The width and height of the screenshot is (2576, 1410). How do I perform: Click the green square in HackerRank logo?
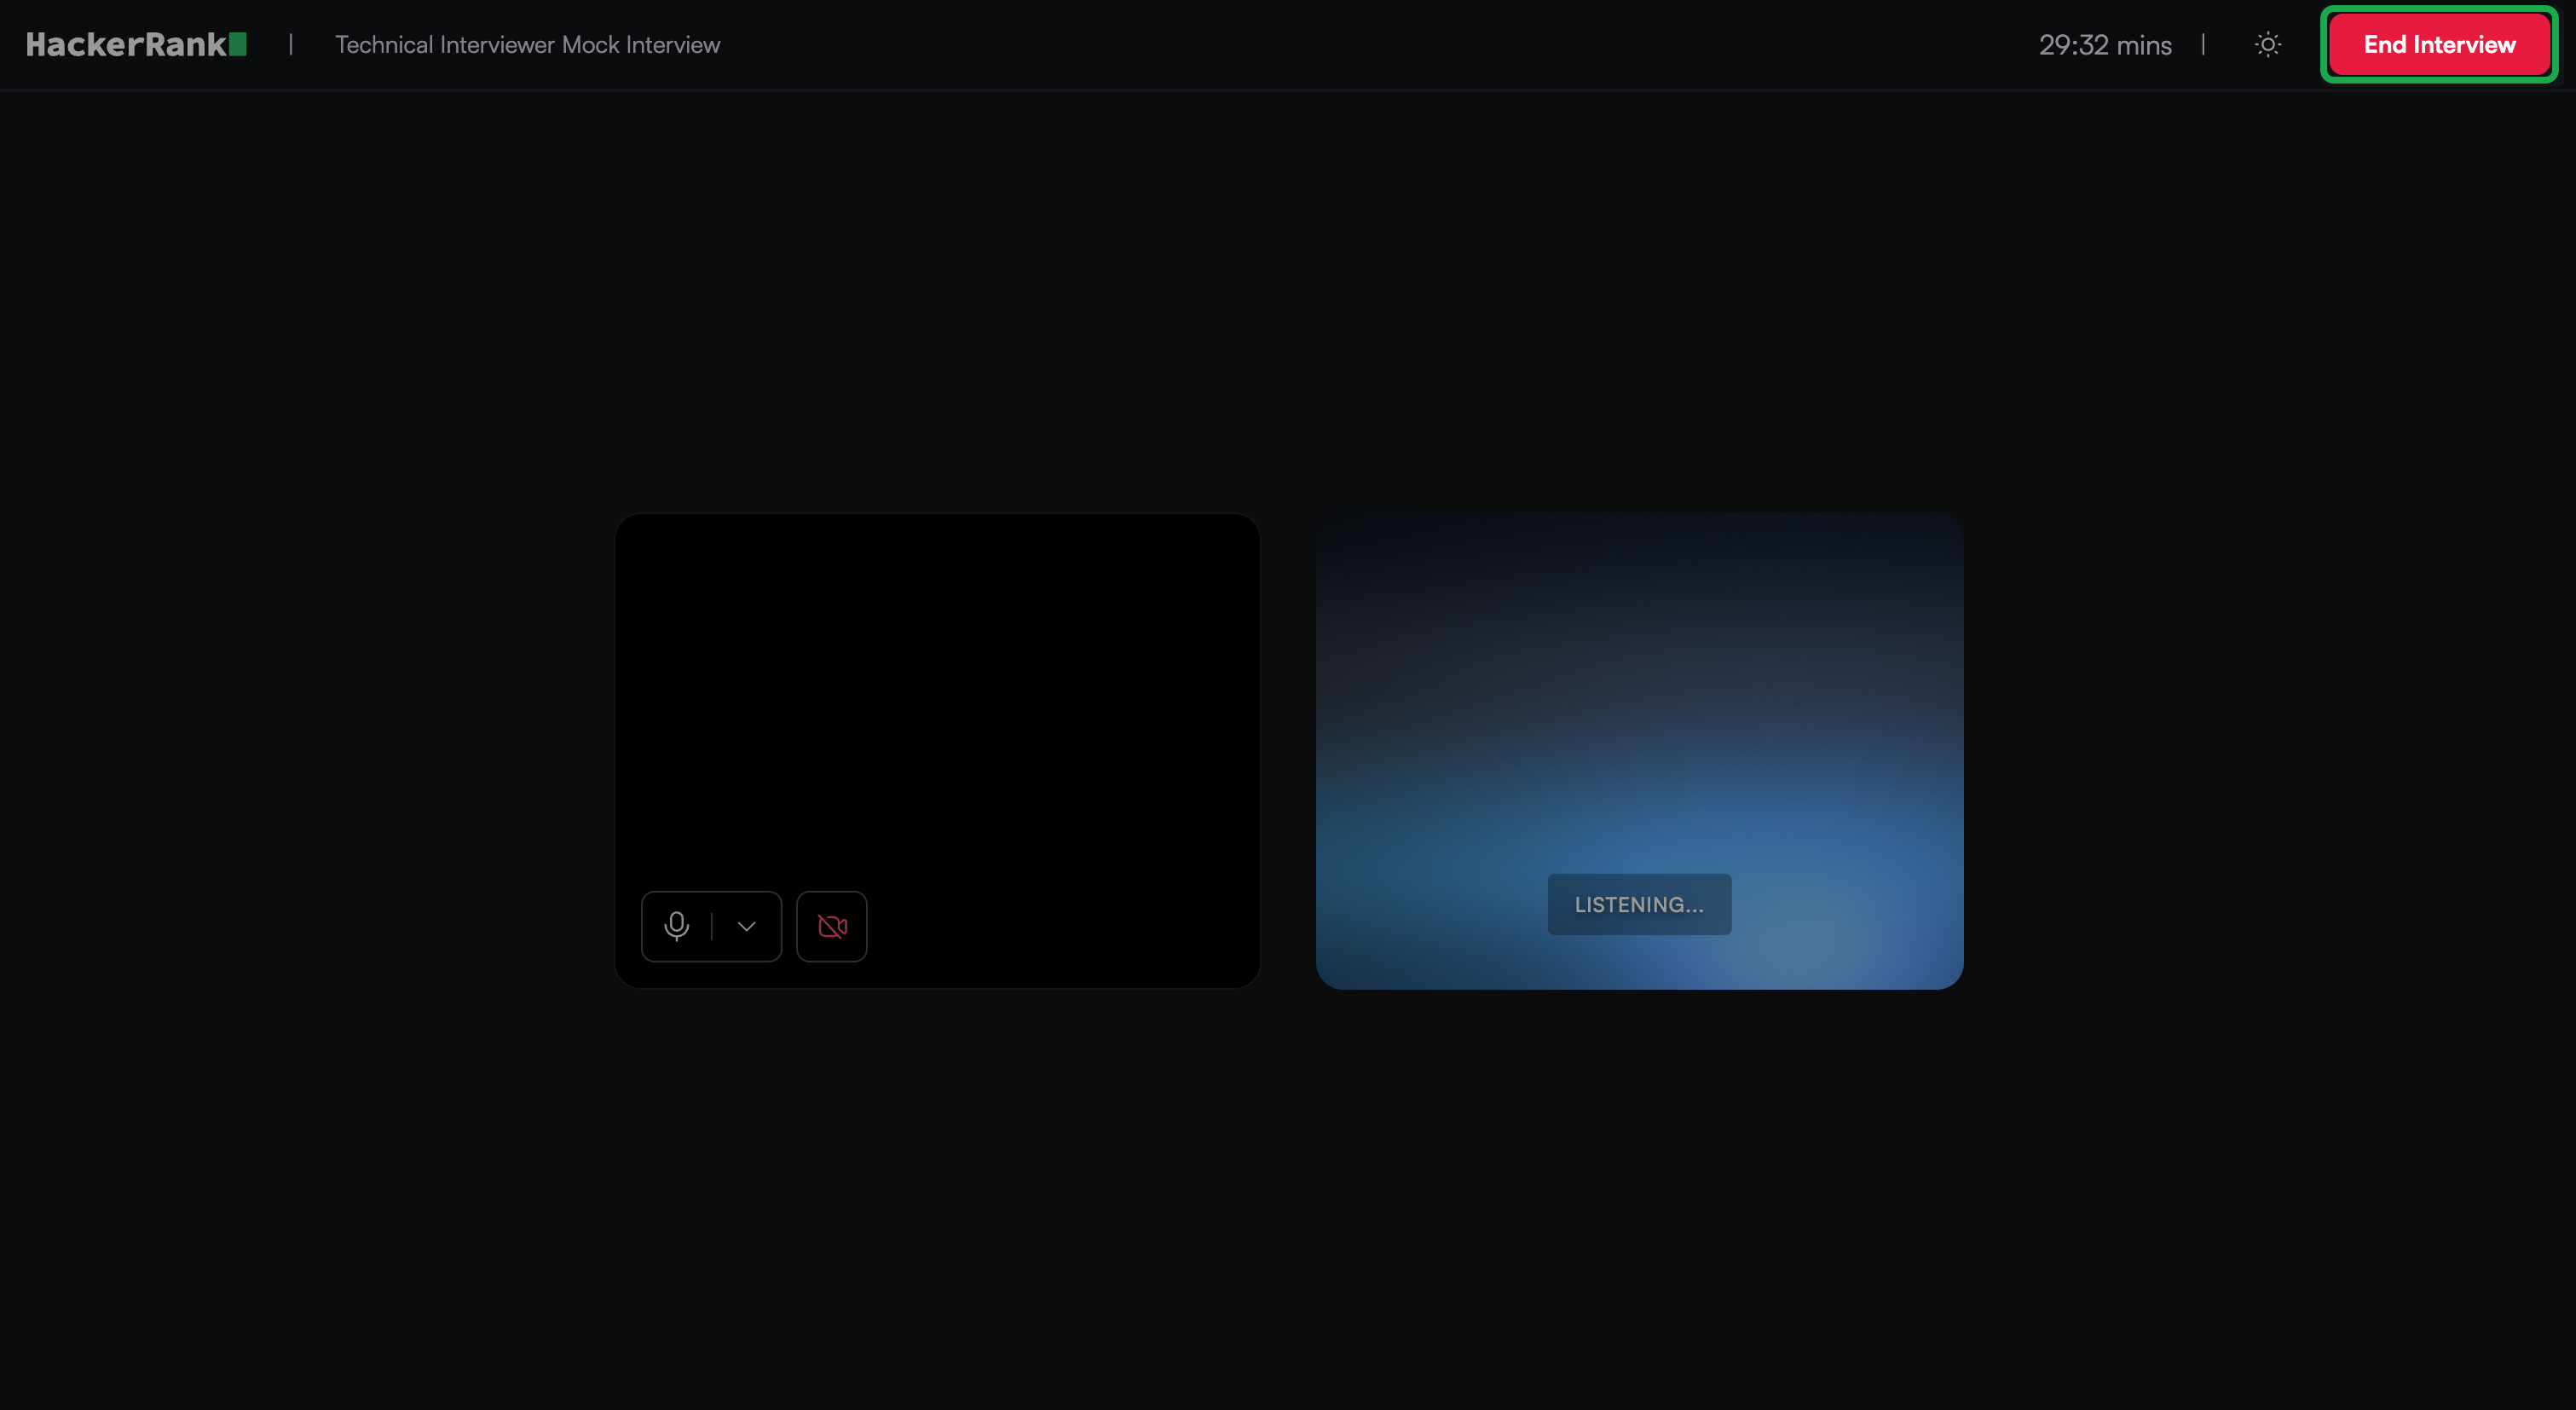click(x=238, y=44)
